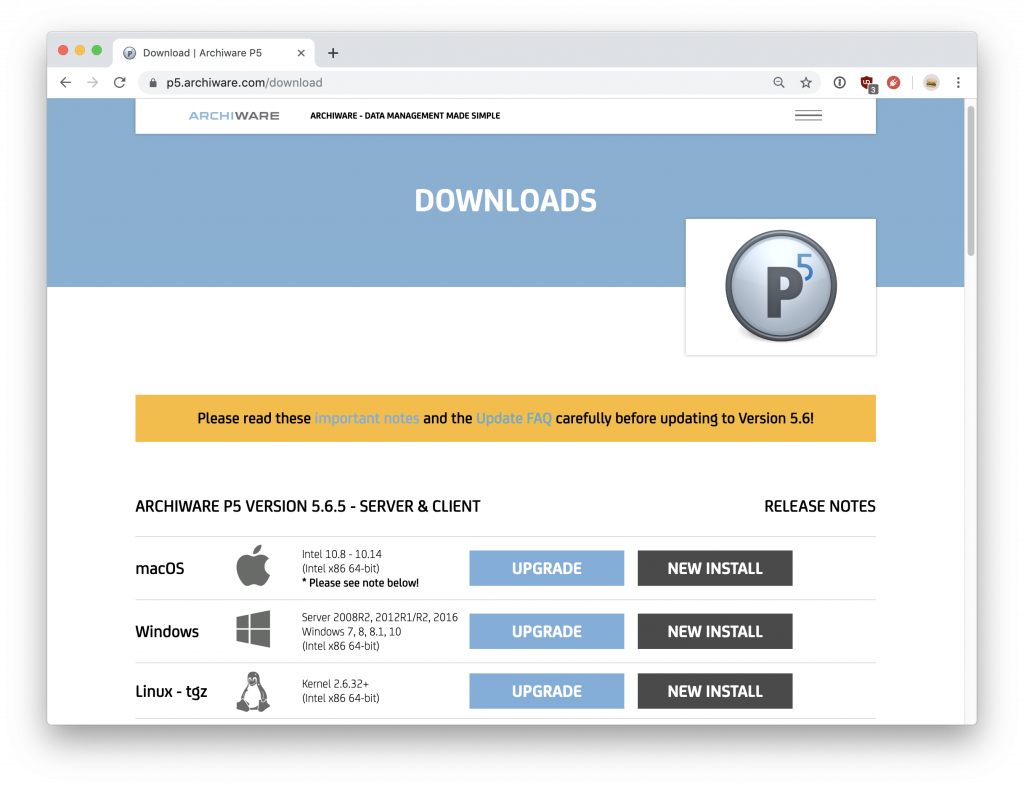Screen dimensions: 1024x787
Task: Open the circled info extension icon
Action: [x=839, y=82]
